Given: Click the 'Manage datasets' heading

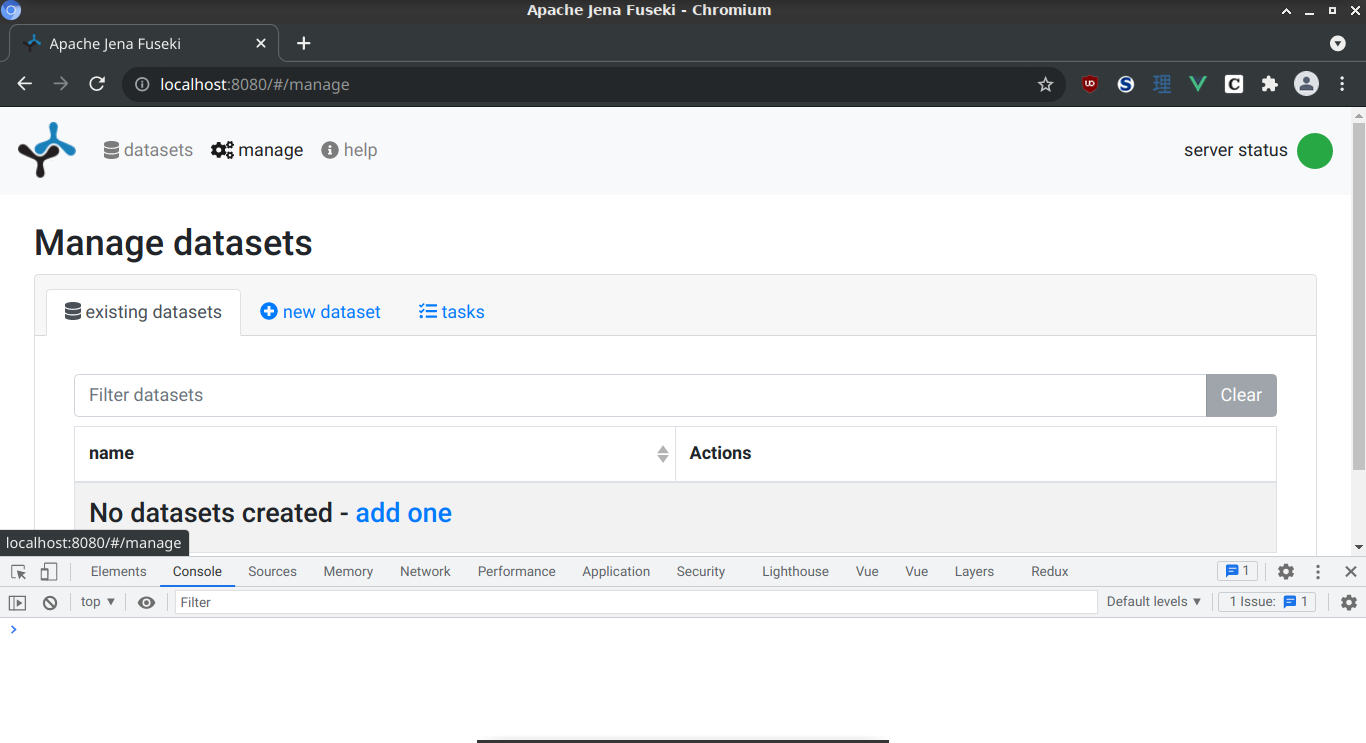Looking at the screenshot, I should click(x=173, y=243).
